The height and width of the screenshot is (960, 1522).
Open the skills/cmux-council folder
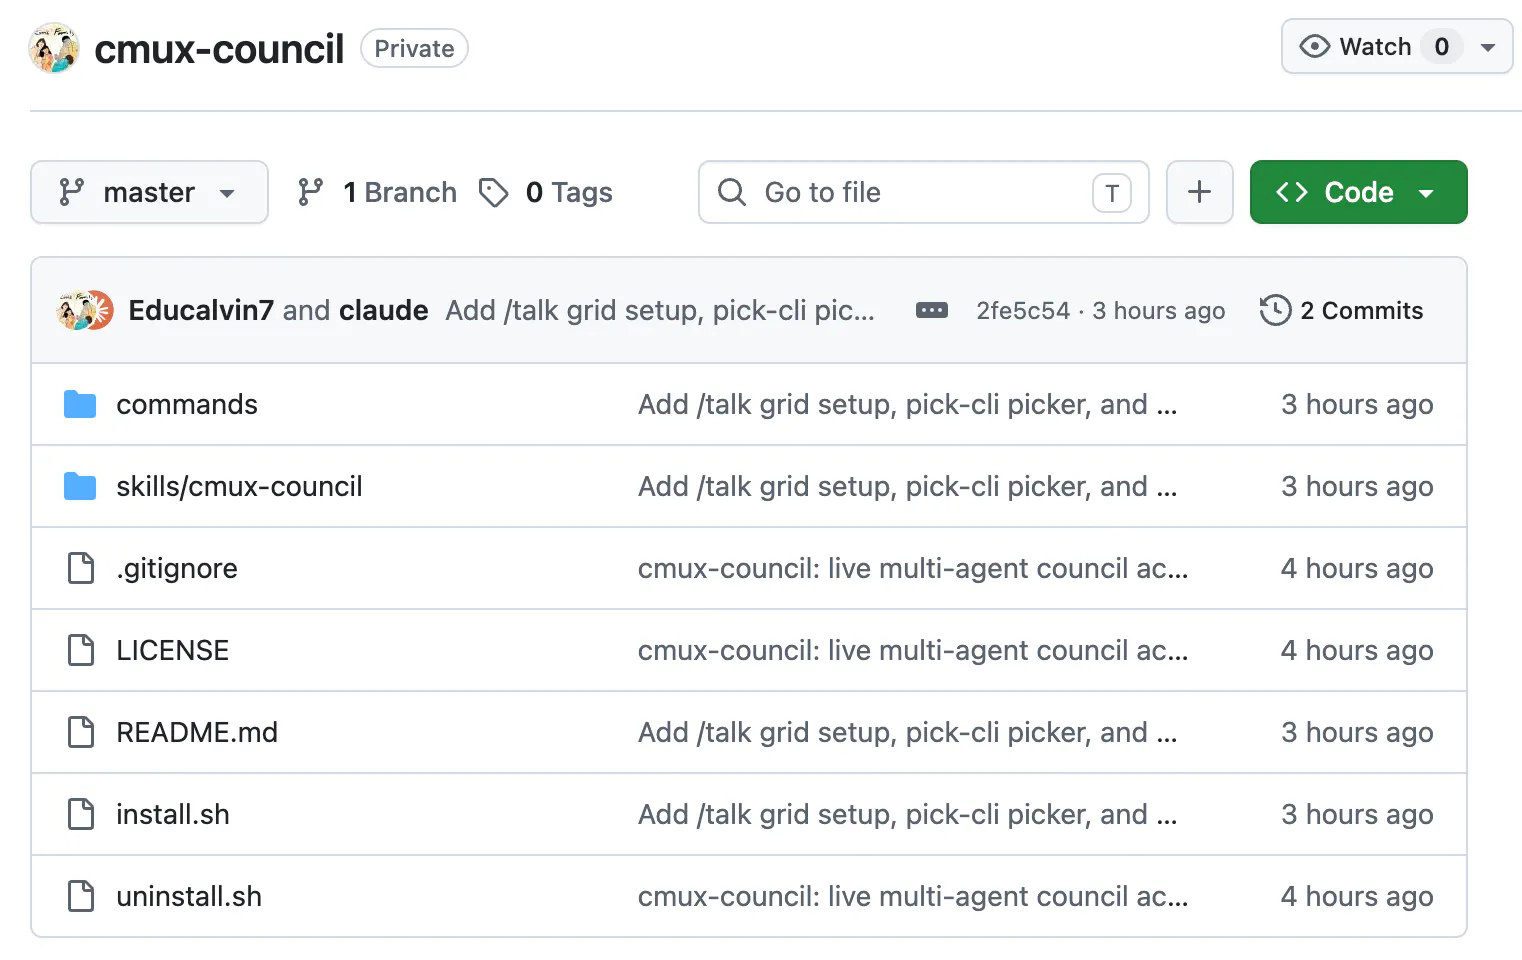point(239,486)
